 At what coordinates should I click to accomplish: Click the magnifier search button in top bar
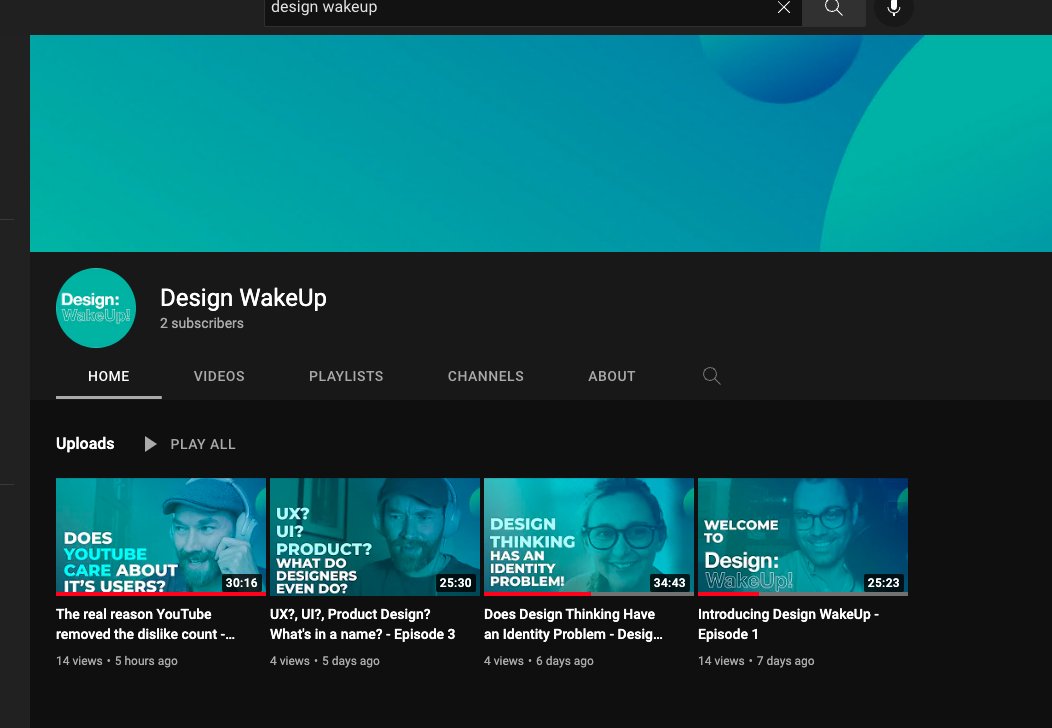(x=834, y=9)
